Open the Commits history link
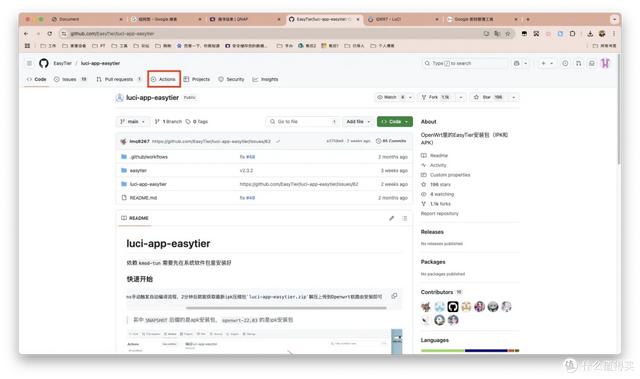This screenshot has width=640, height=379. coord(391,141)
